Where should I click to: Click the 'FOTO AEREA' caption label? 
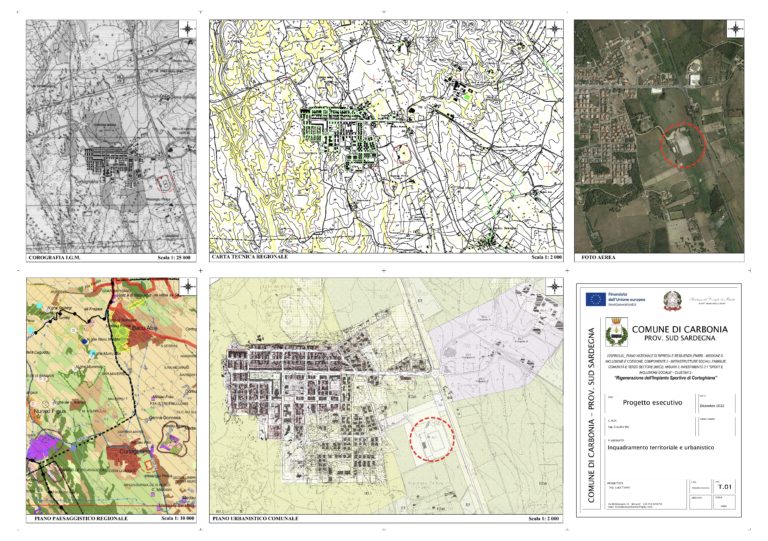point(598,258)
